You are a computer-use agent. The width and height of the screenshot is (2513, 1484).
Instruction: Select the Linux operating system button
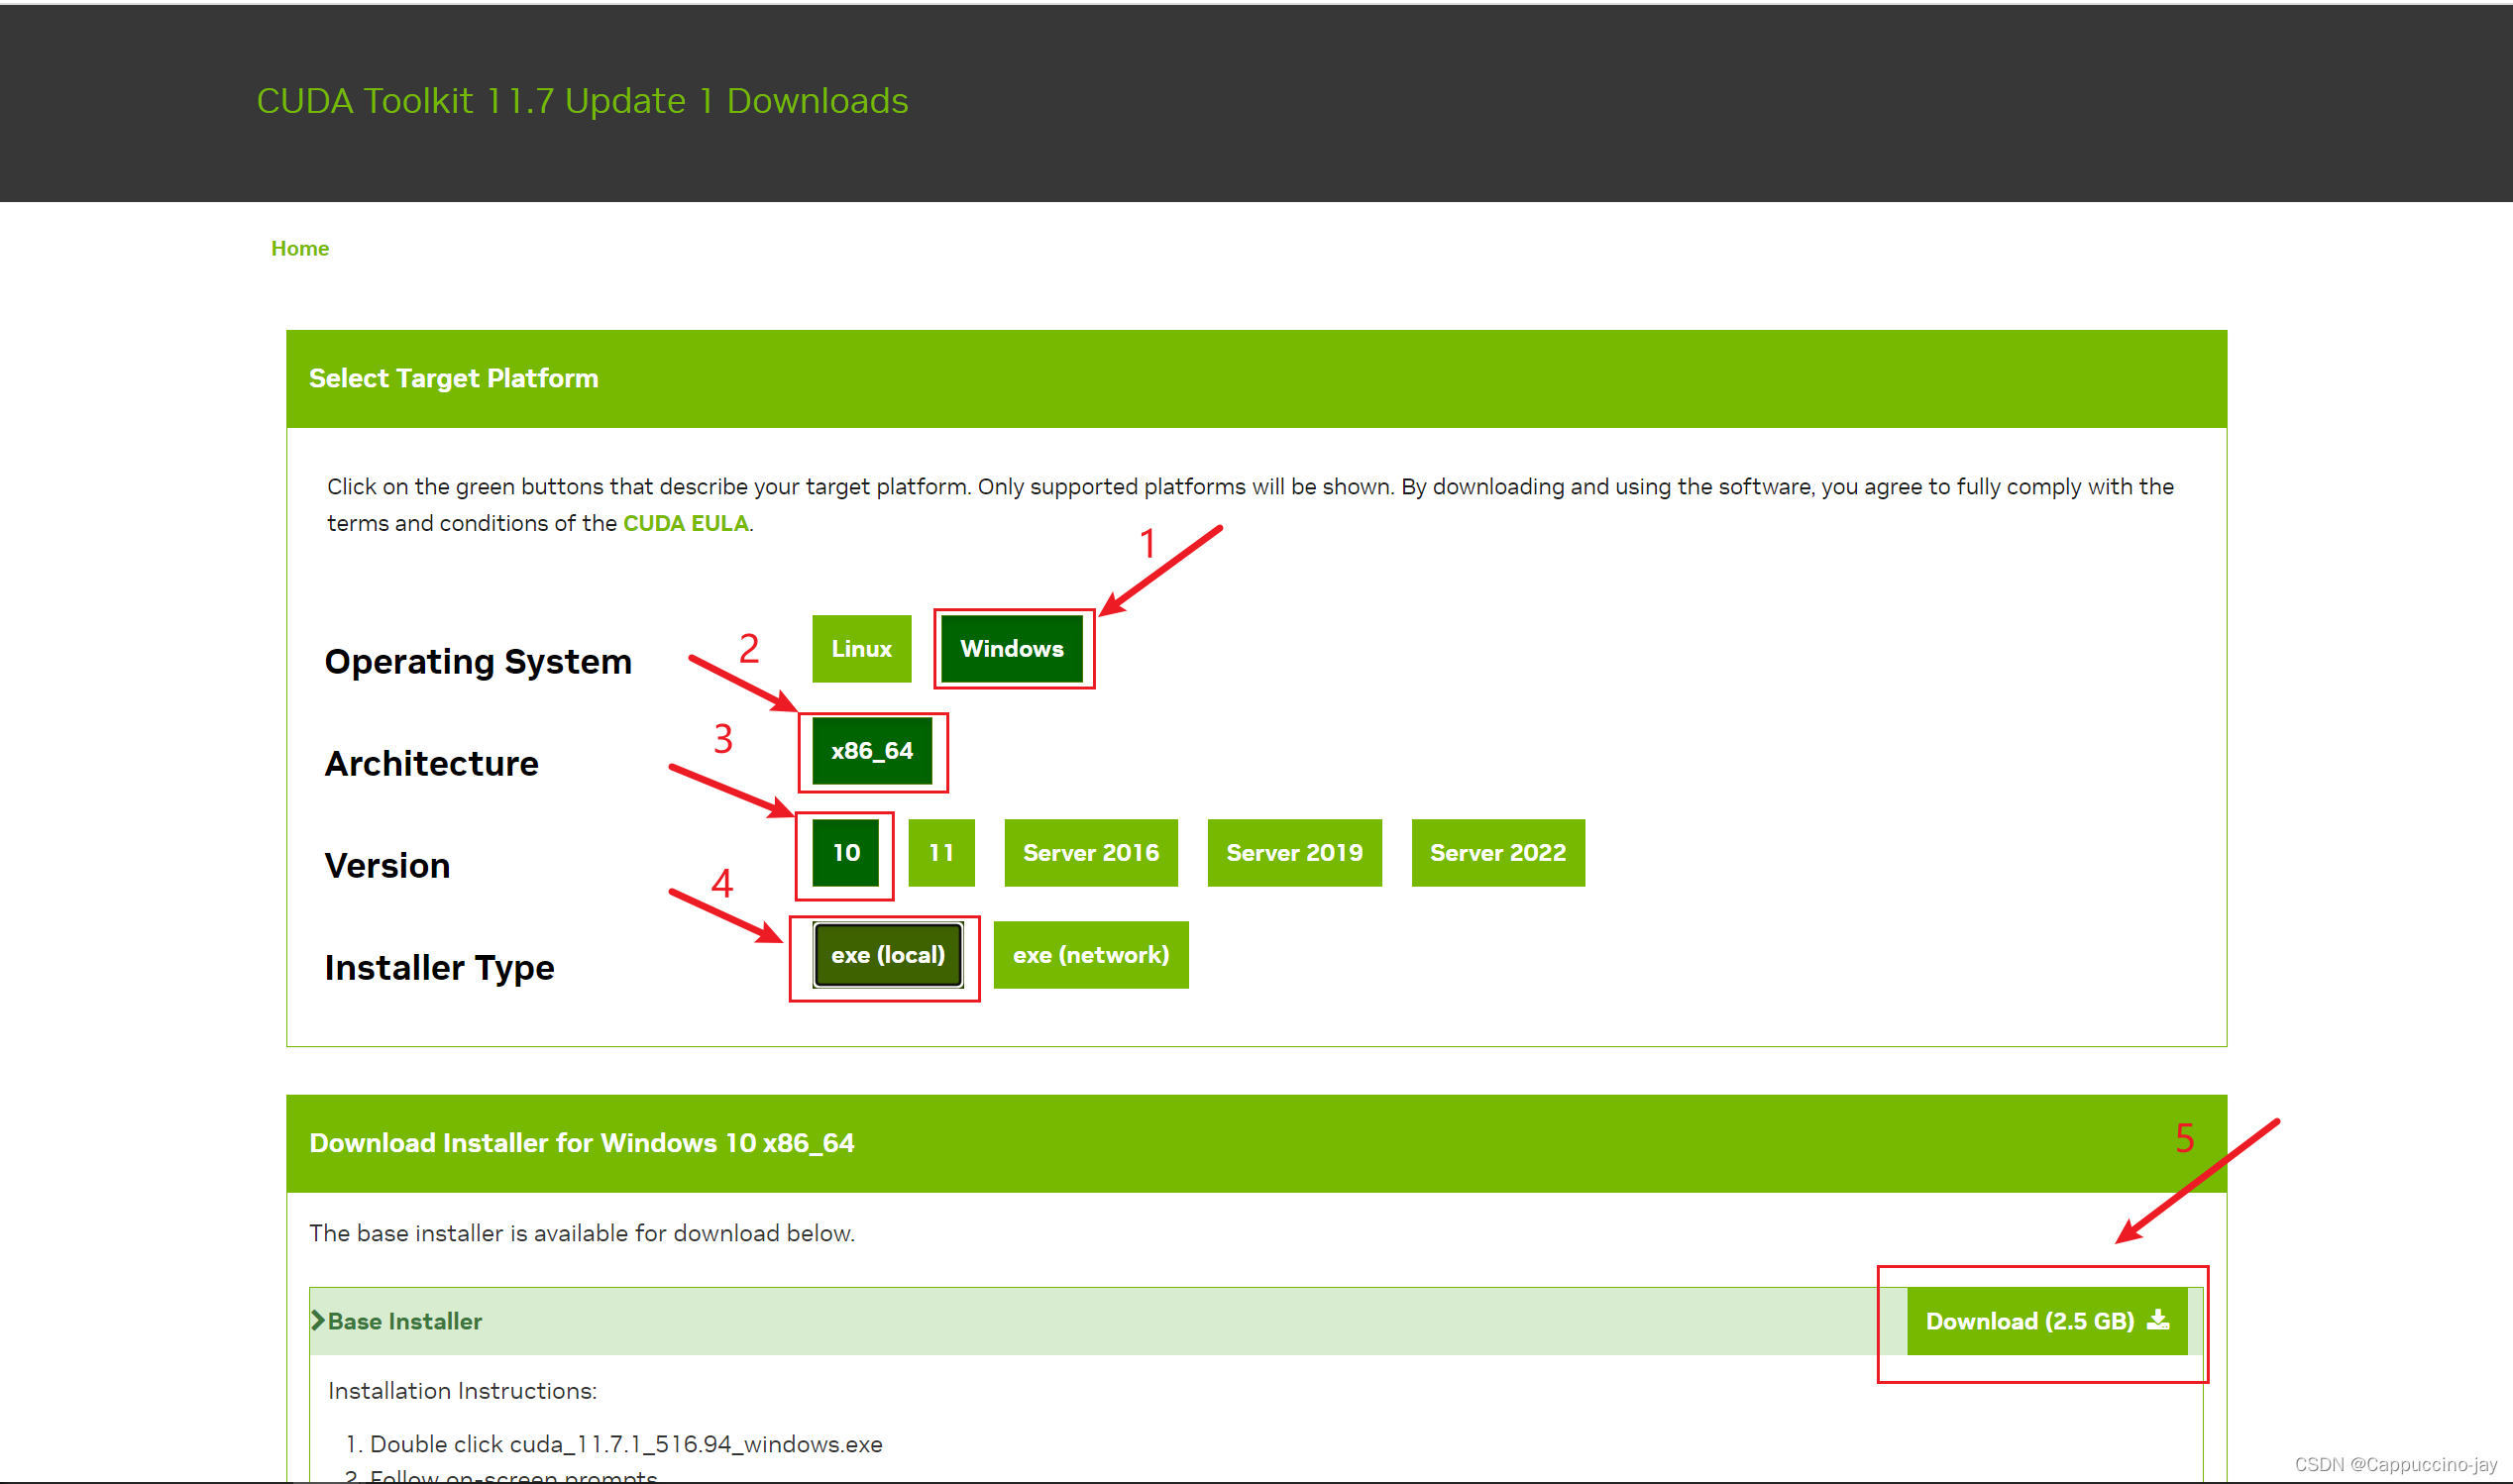(861, 649)
